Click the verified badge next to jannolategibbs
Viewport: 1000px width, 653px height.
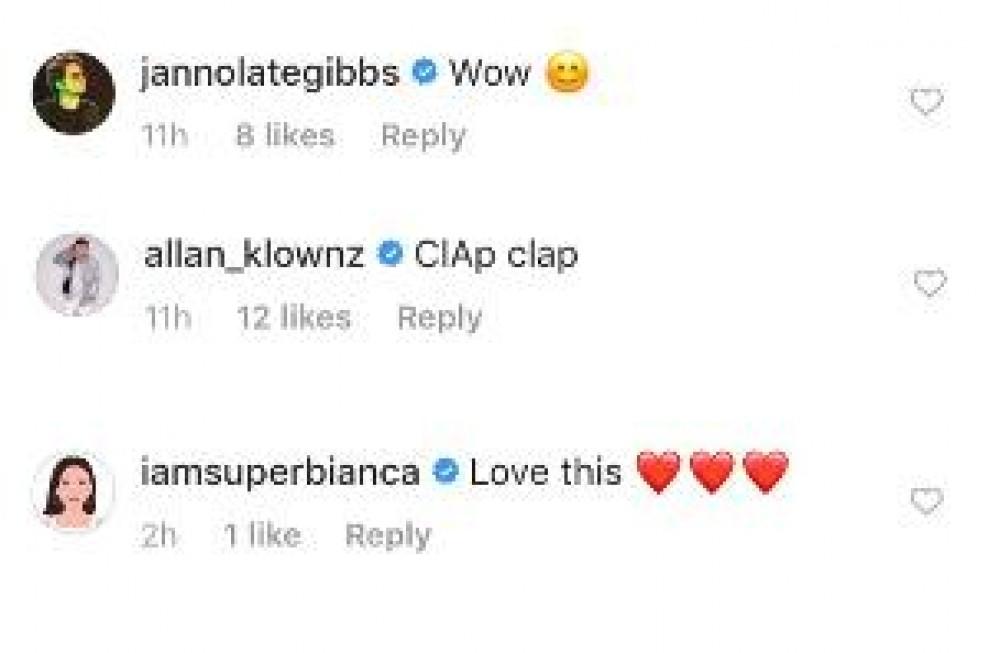(424, 73)
